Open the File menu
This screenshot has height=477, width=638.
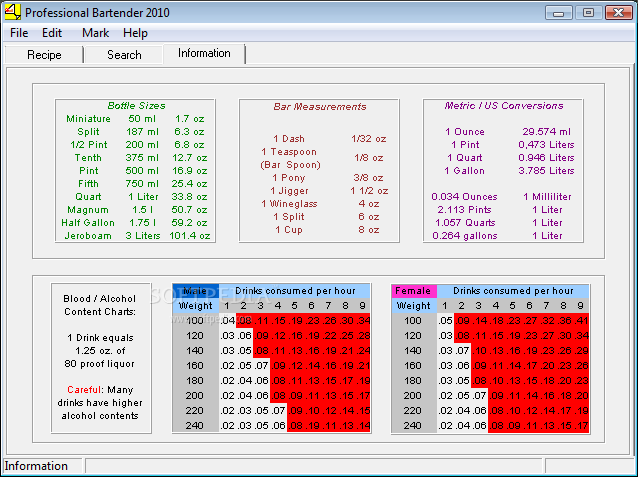(x=19, y=33)
